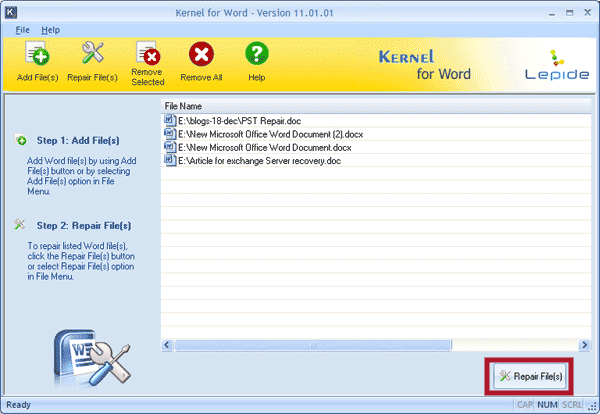Image resolution: width=600 pixels, height=414 pixels.
Task: Click the Step 1 Add File(s) plus icon
Action: point(22,140)
